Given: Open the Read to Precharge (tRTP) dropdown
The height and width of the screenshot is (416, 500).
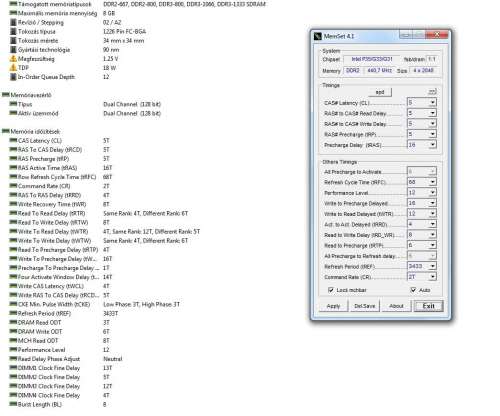Looking at the screenshot, I should (x=432, y=245).
